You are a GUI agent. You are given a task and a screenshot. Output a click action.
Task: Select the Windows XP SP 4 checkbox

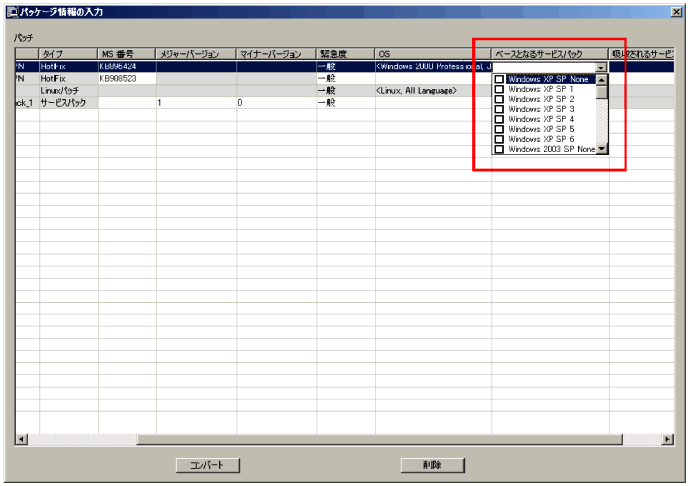pos(499,119)
